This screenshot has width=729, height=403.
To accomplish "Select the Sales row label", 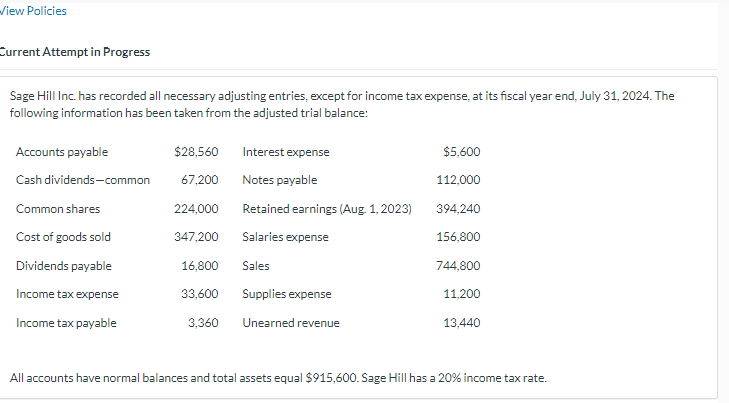I will coord(256,266).
